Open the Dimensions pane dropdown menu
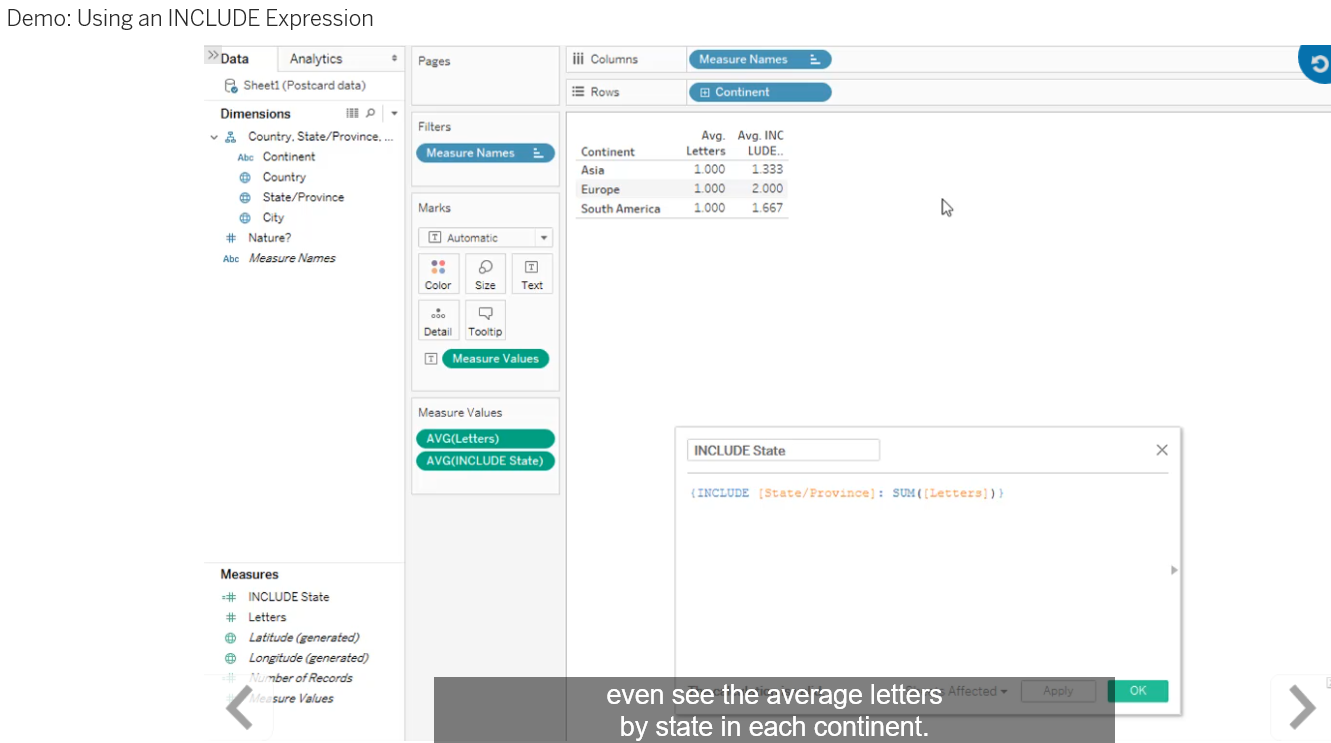This screenshot has height=743, width=1331. (x=394, y=114)
